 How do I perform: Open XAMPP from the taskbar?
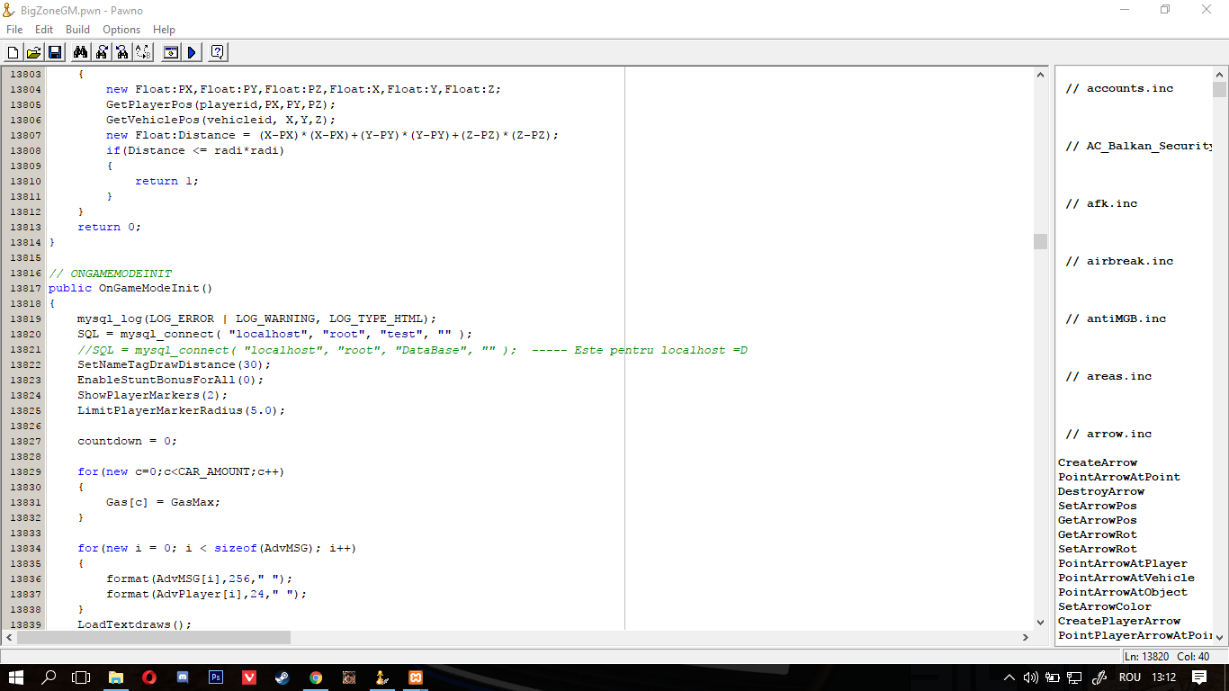[x=415, y=677]
